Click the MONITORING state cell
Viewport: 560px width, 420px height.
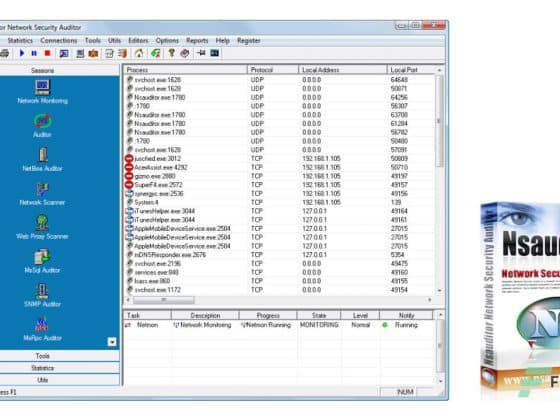point(319,325)
